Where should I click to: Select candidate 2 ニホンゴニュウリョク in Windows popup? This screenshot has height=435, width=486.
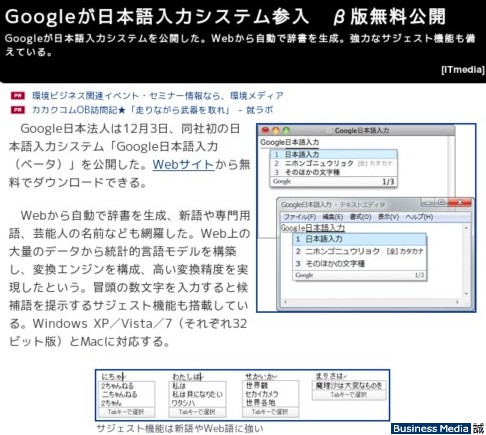click(360, 251)
